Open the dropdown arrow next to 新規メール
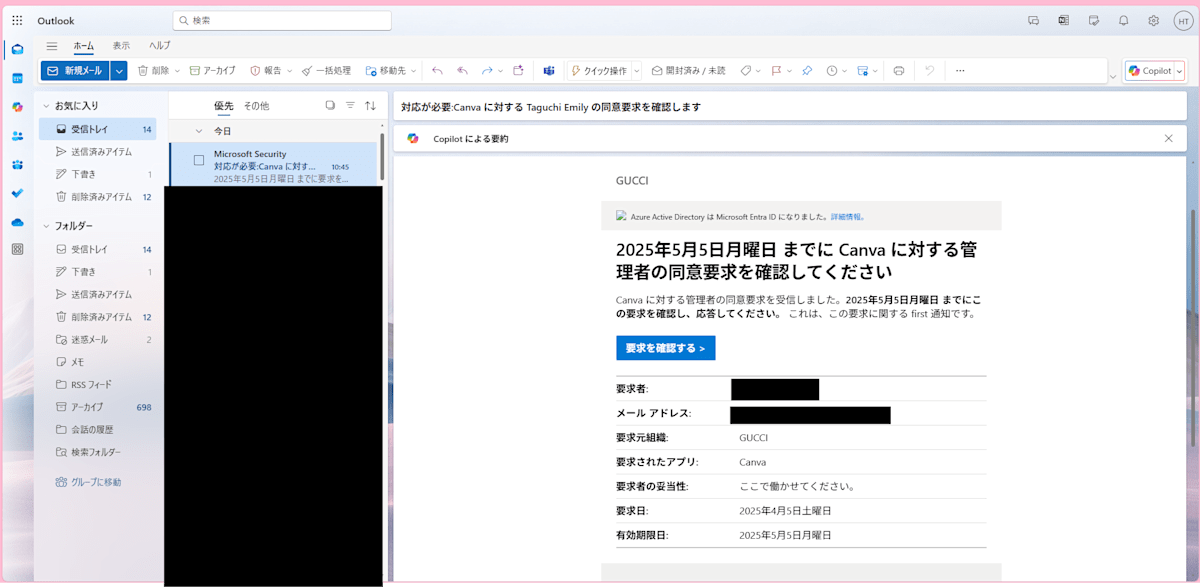The height and width of the screenshot is (587, 1200). 119,71
